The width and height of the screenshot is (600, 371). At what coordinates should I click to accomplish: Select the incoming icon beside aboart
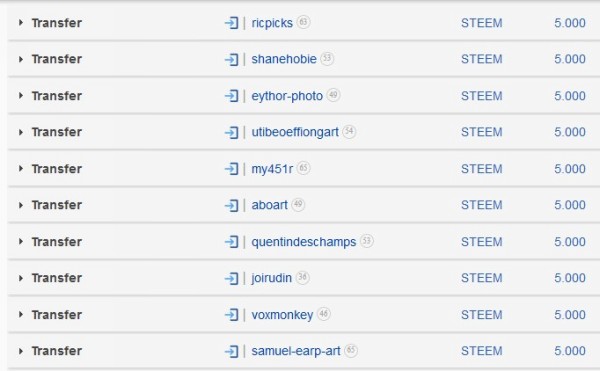pyautogui.click(x=232, y=205)
